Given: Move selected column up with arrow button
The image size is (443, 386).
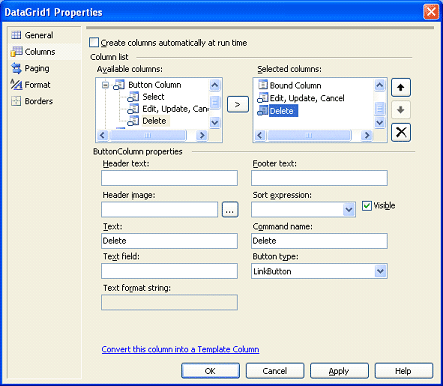Looking at the screenshot, I should pyautogui.click(x=401, y=87).
